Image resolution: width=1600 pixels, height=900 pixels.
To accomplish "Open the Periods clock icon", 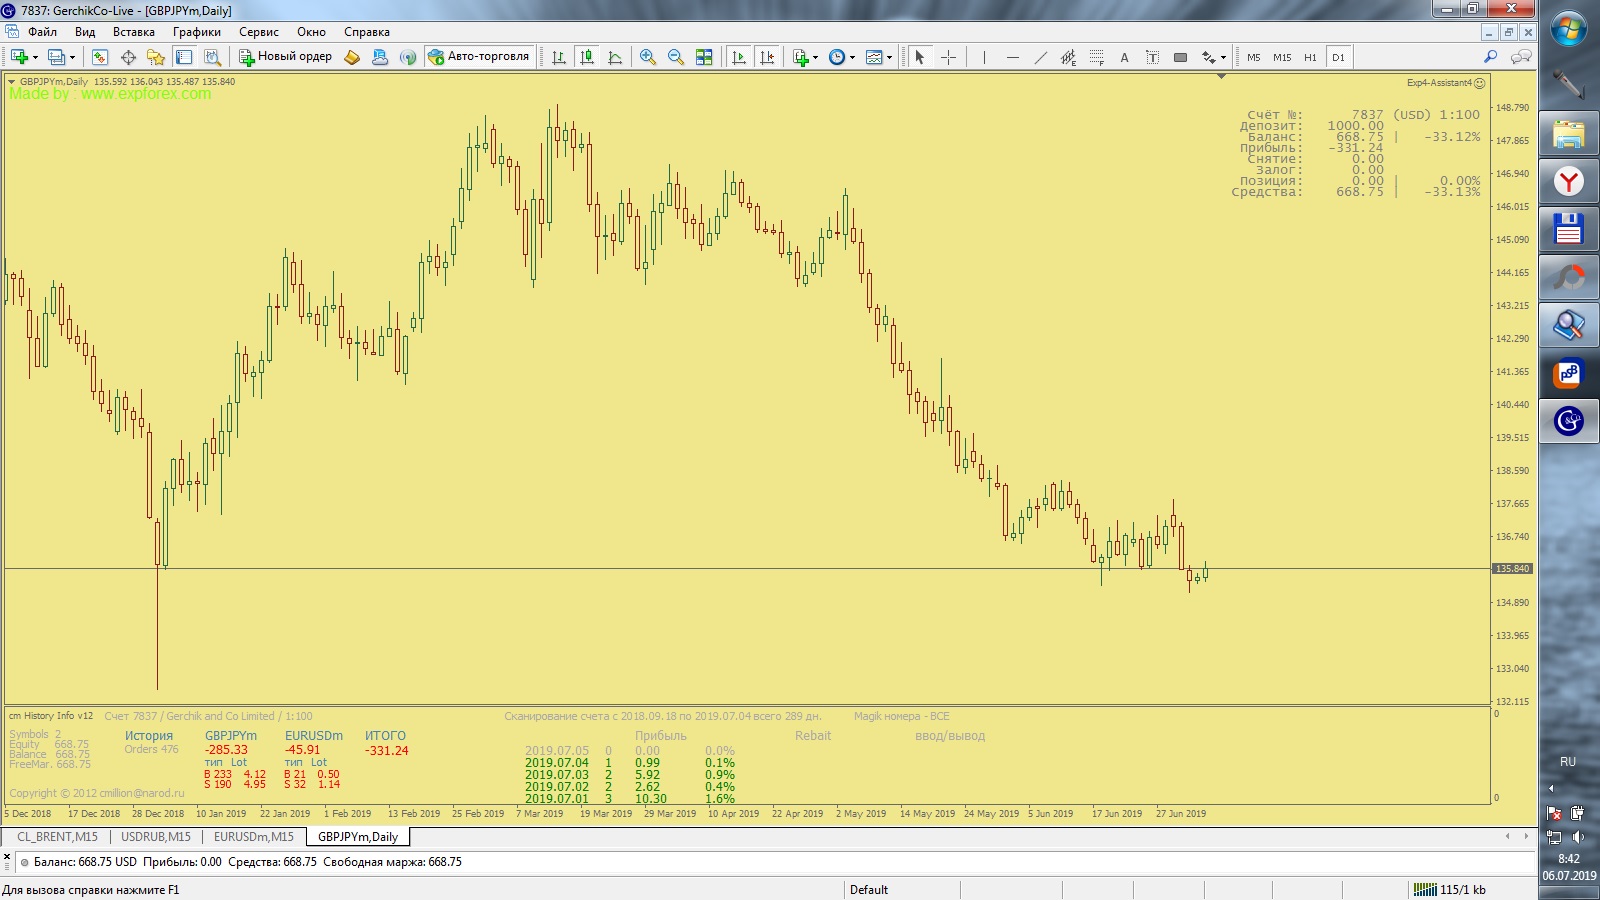I will (837, 57).
